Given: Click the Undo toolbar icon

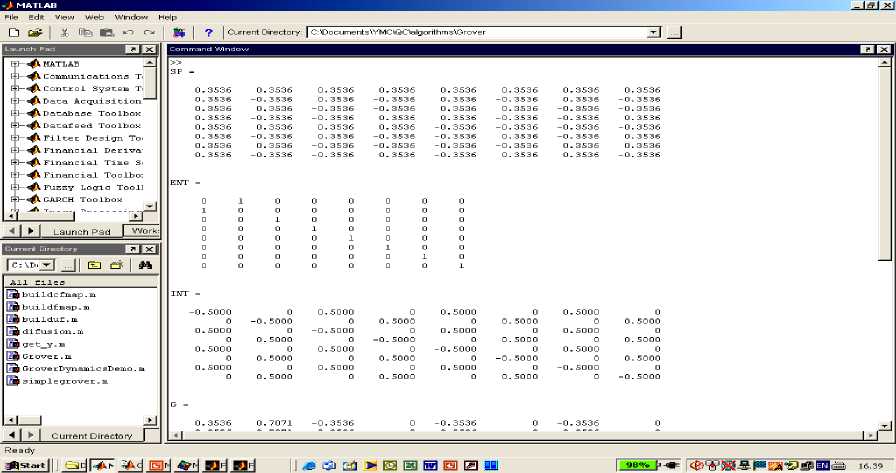Looking at the screenshot, I should point(128,33).
